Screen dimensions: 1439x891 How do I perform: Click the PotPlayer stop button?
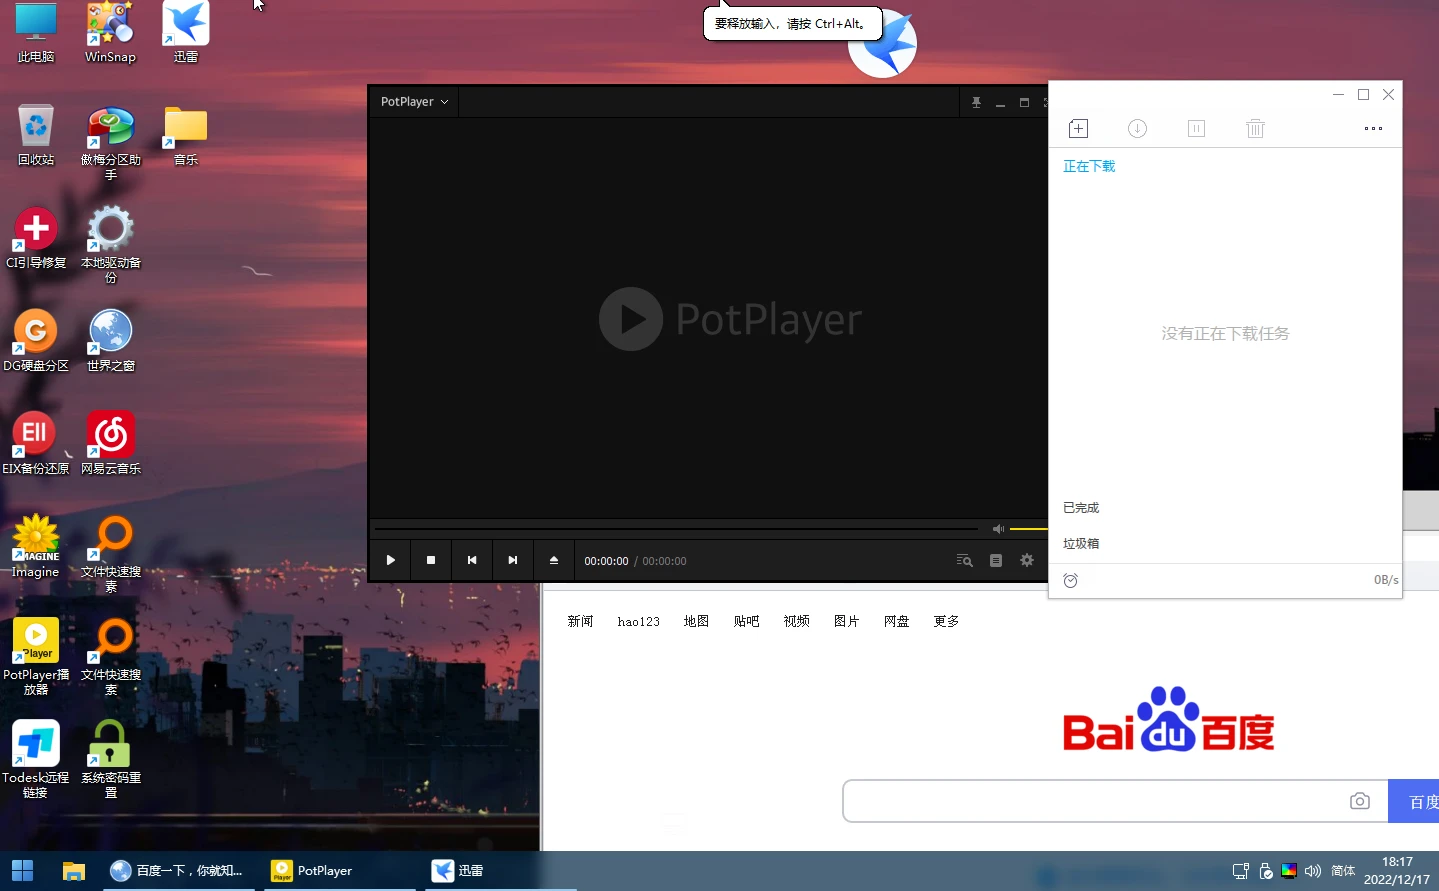coord(431,560)
